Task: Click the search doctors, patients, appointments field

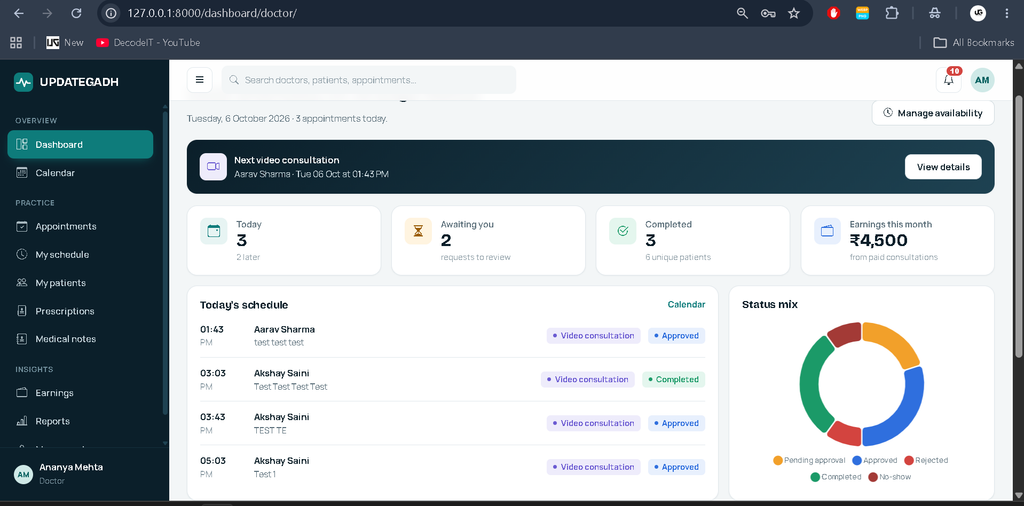Action: click(369, 80)
